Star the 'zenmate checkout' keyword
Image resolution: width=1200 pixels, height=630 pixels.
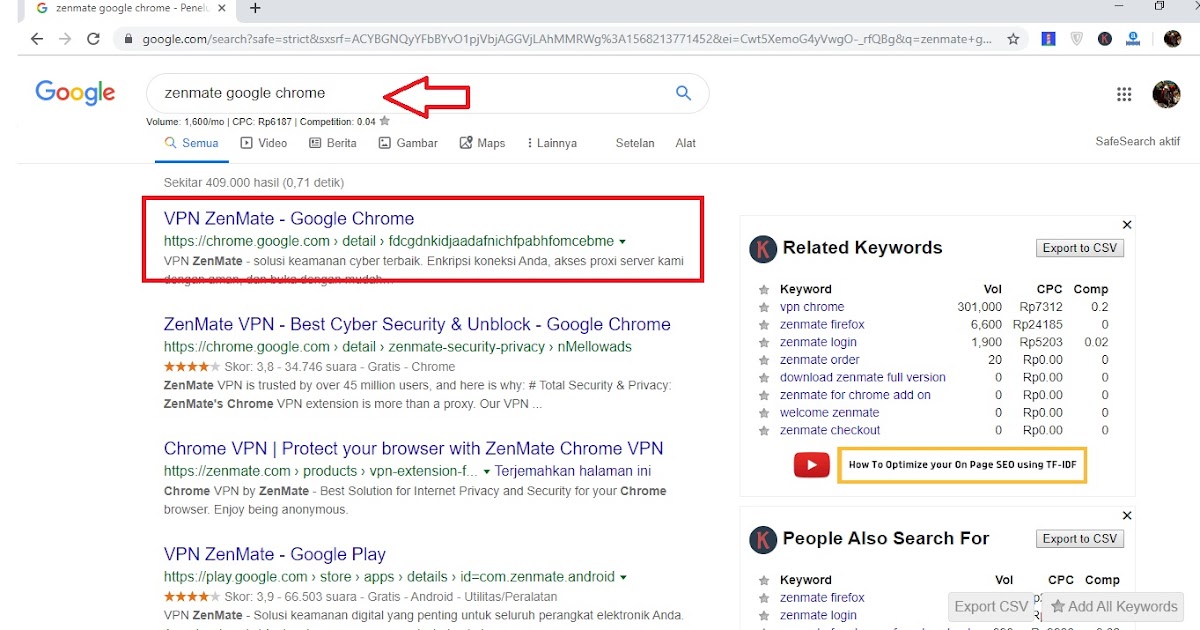[764, 431]
